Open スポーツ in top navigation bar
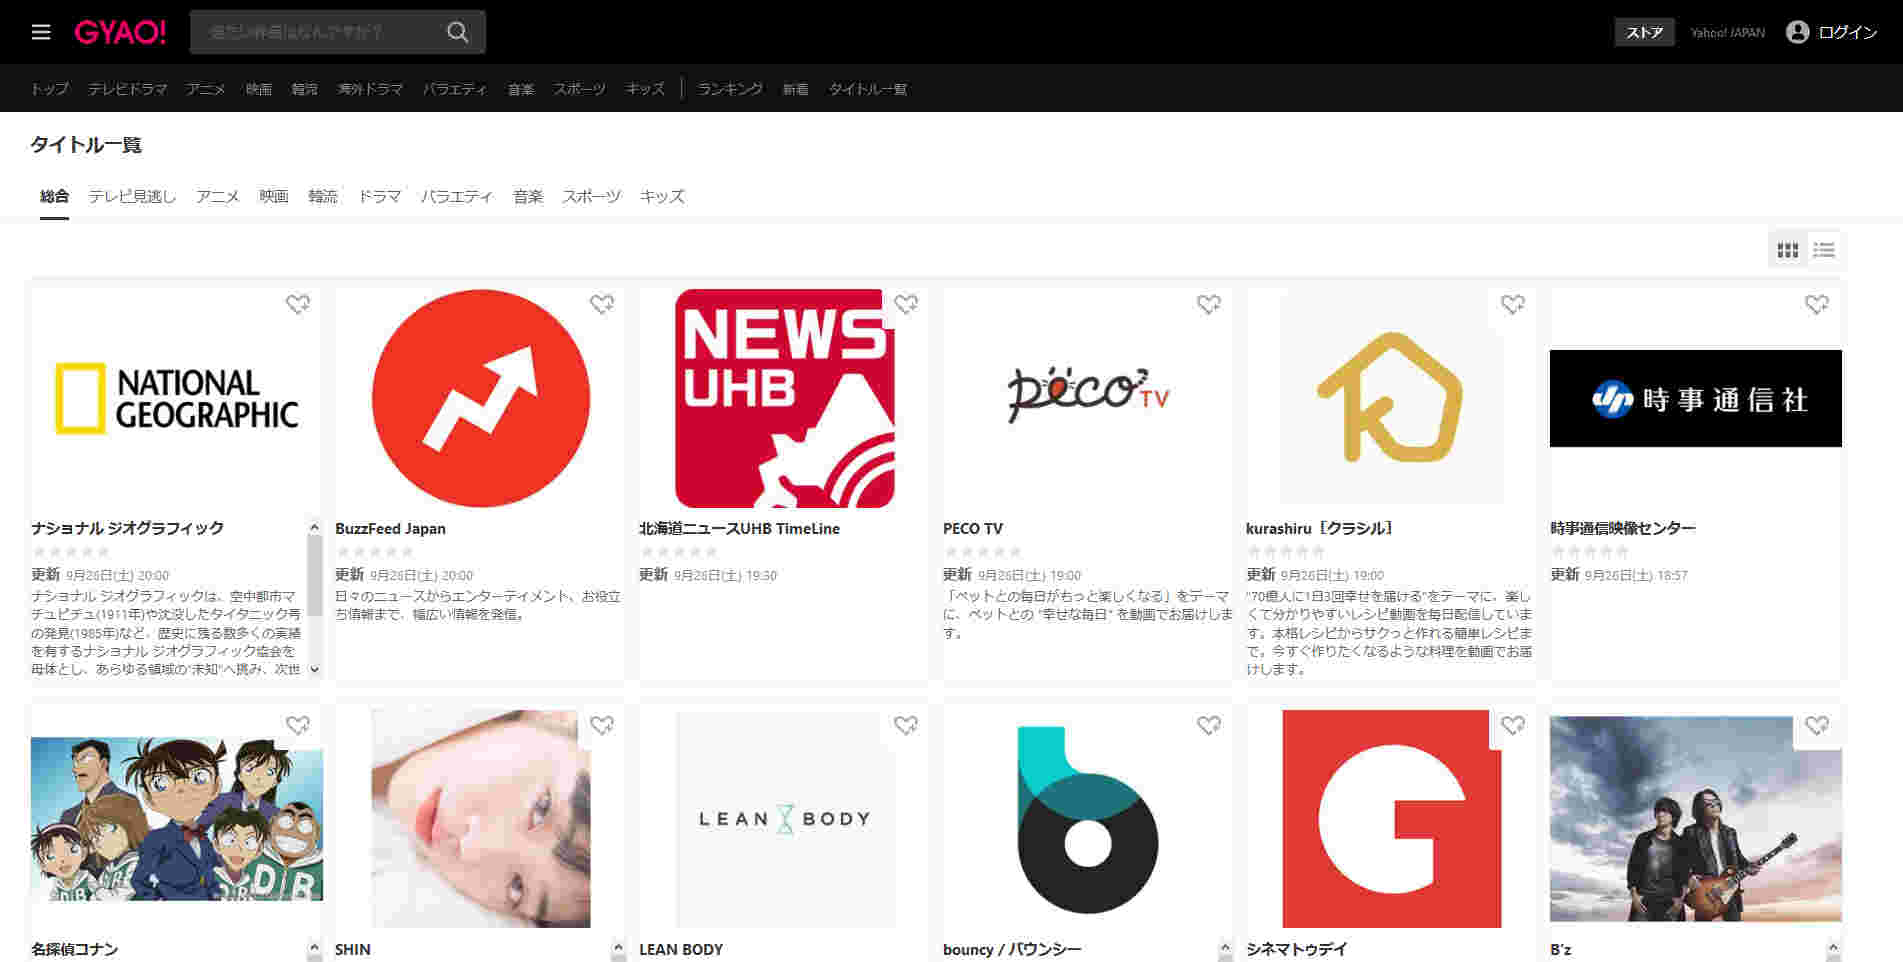Image resolution: width=1903 pixels, height=962 pixels. [580, 89]
